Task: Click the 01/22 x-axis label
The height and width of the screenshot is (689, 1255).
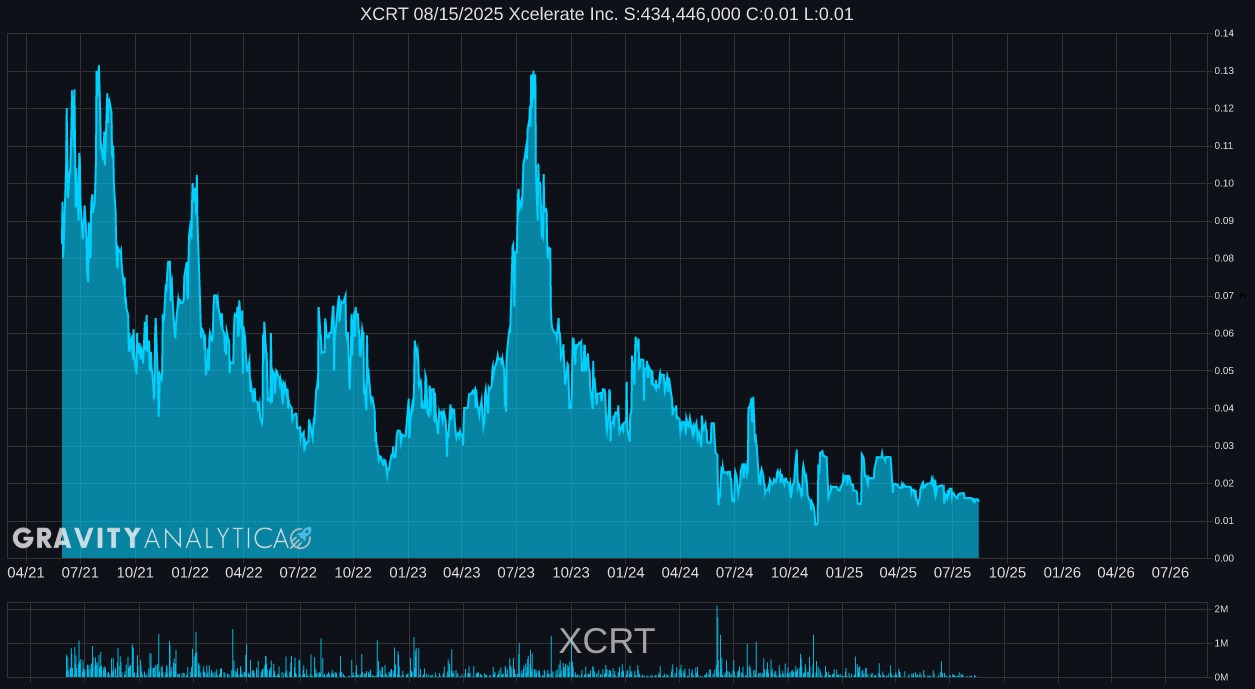Action: click(190, 573)
